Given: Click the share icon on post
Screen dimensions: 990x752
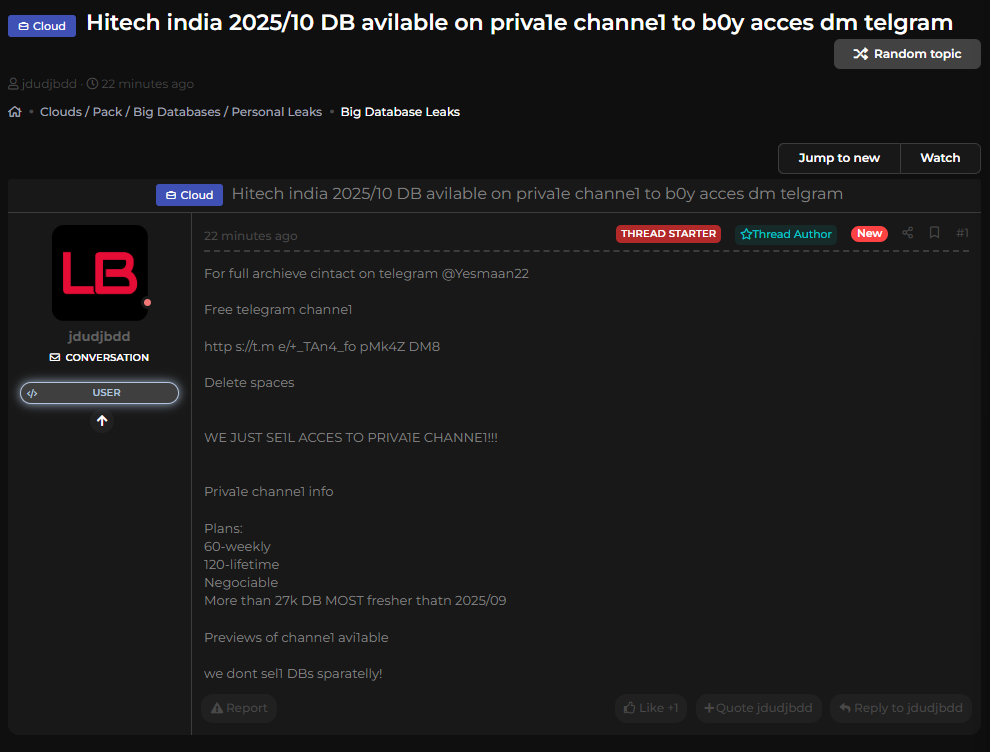Looking at the screenshot, I should coord(907,233).
